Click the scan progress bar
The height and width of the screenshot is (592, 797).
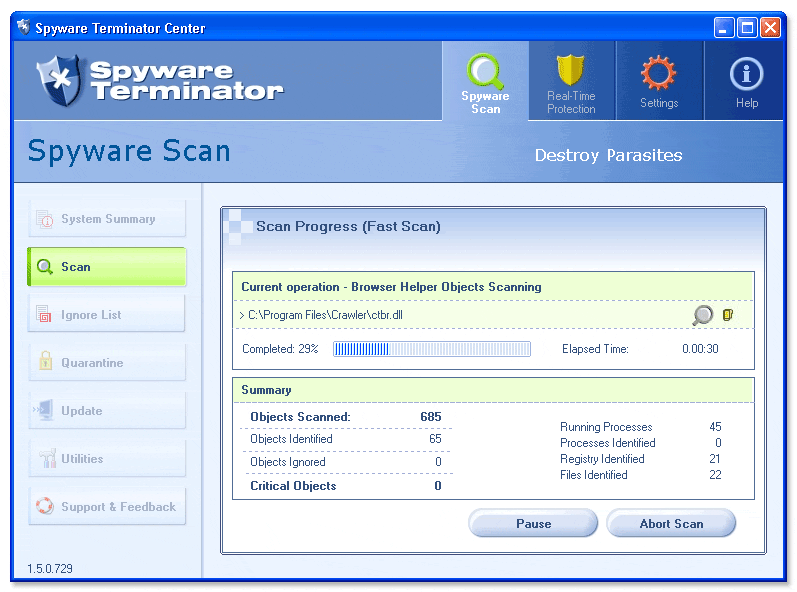431,349
